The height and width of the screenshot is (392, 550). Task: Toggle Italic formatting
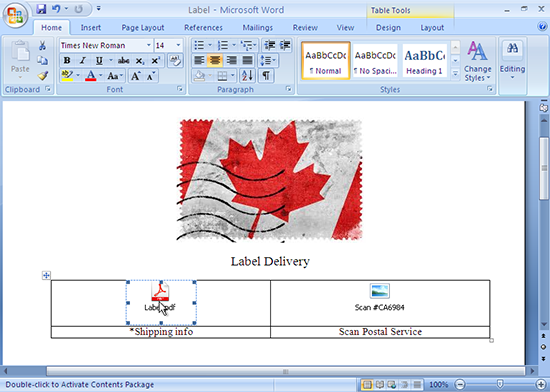click(82, 61)
